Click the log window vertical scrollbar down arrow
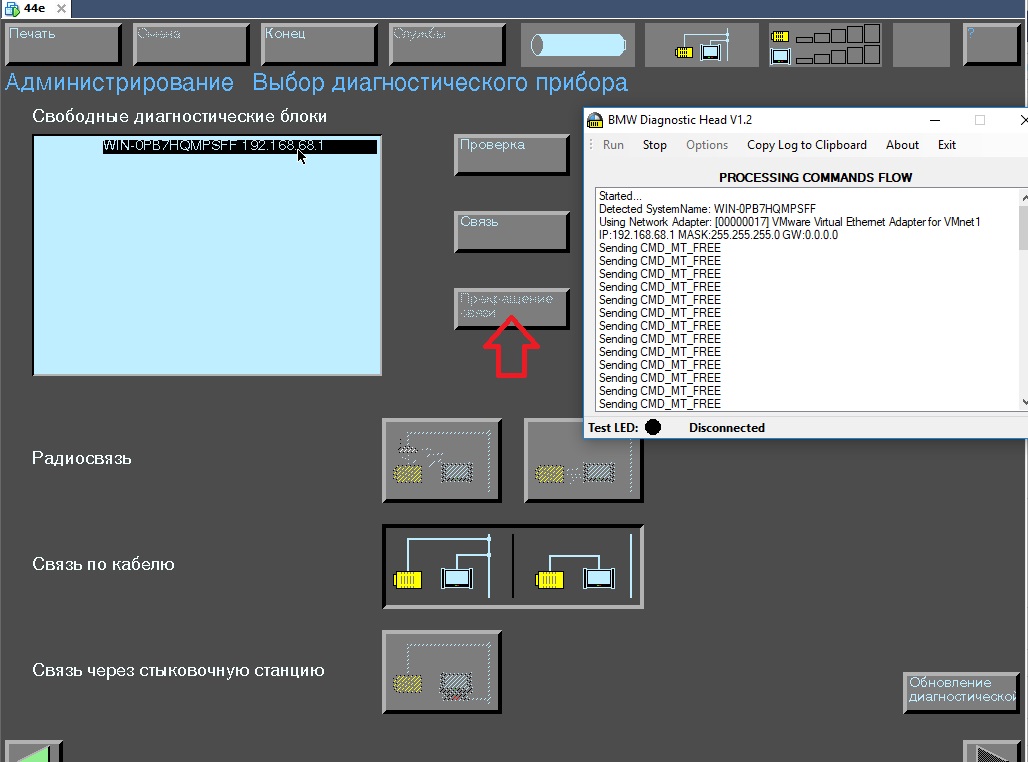 (x=1023, y=402)
